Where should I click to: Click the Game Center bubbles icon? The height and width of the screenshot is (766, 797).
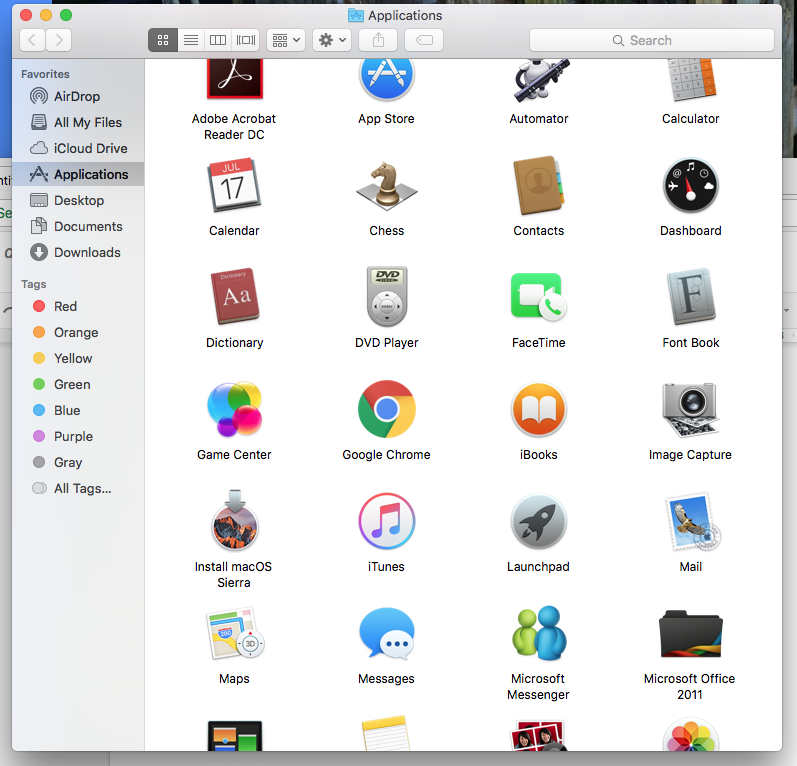pyautogui.click(x=234, y=409)
